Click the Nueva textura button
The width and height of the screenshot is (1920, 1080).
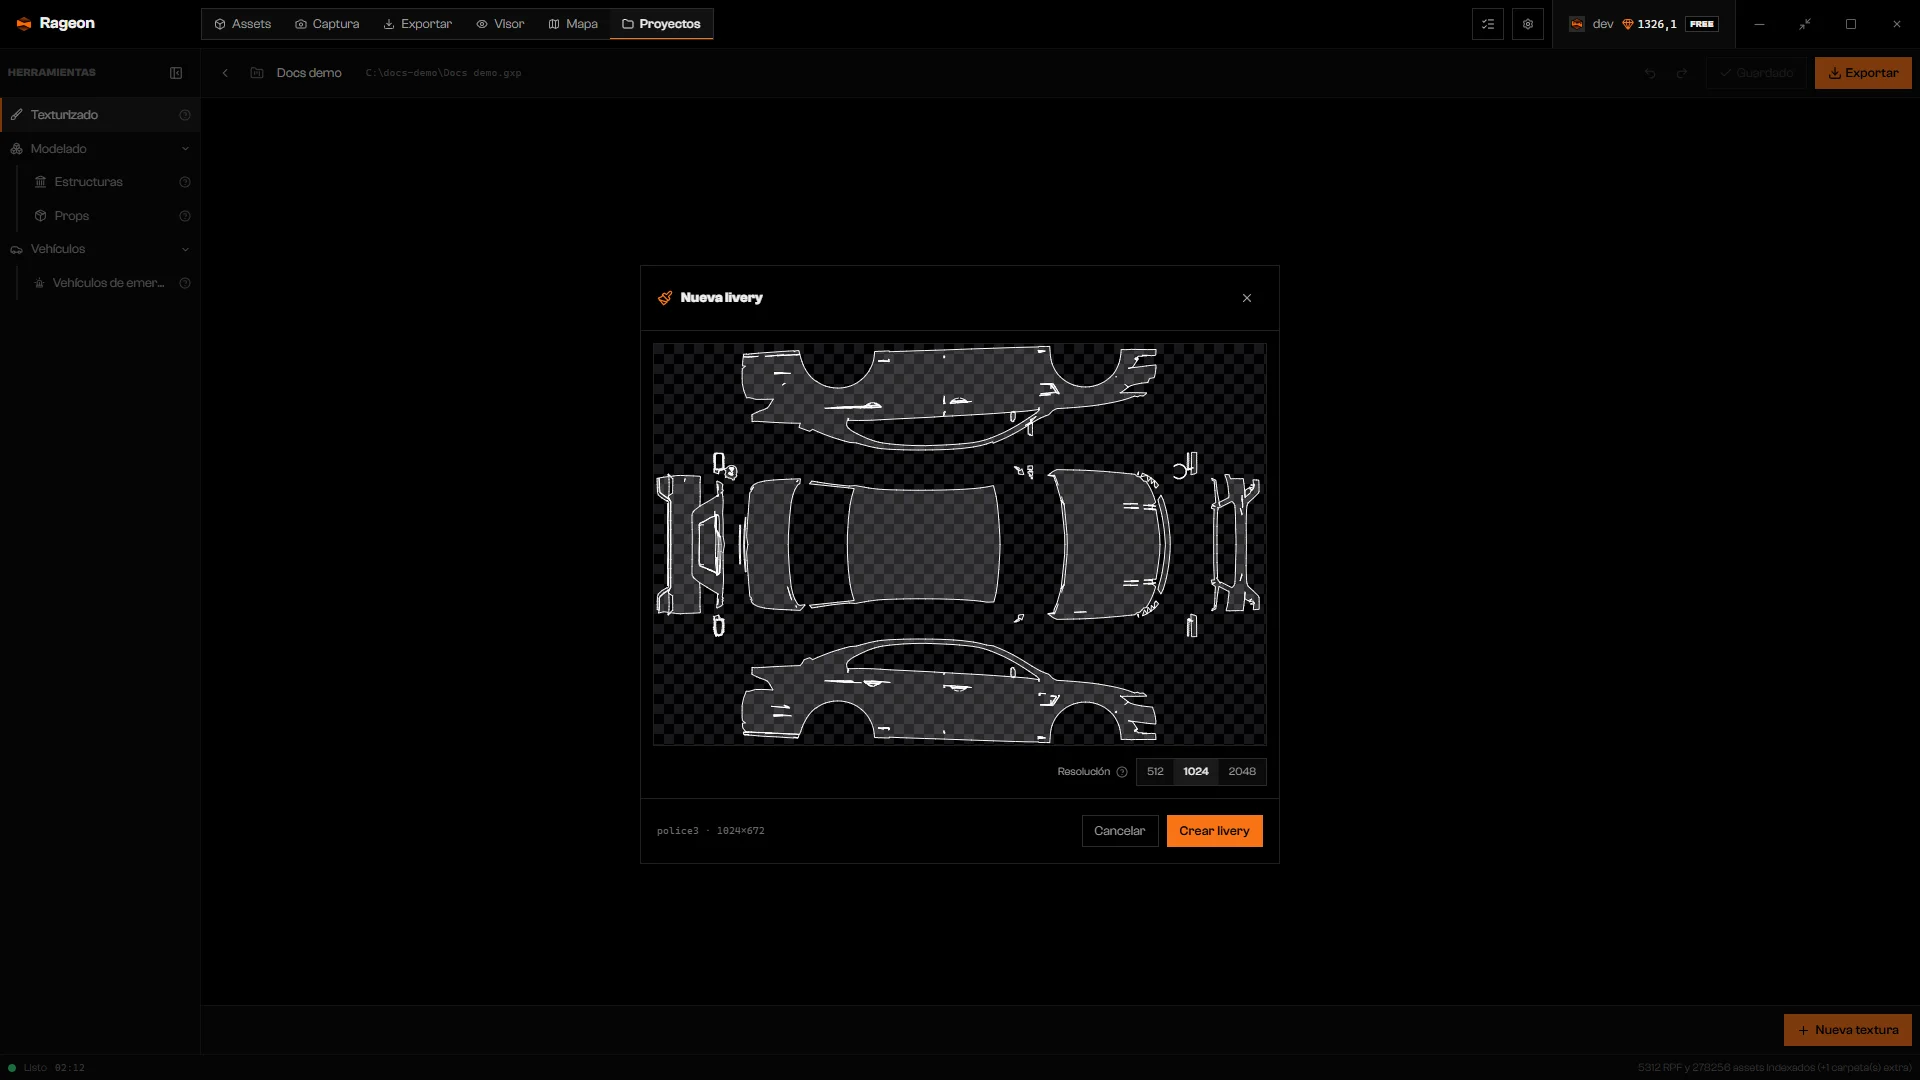pos(1848,1030)
